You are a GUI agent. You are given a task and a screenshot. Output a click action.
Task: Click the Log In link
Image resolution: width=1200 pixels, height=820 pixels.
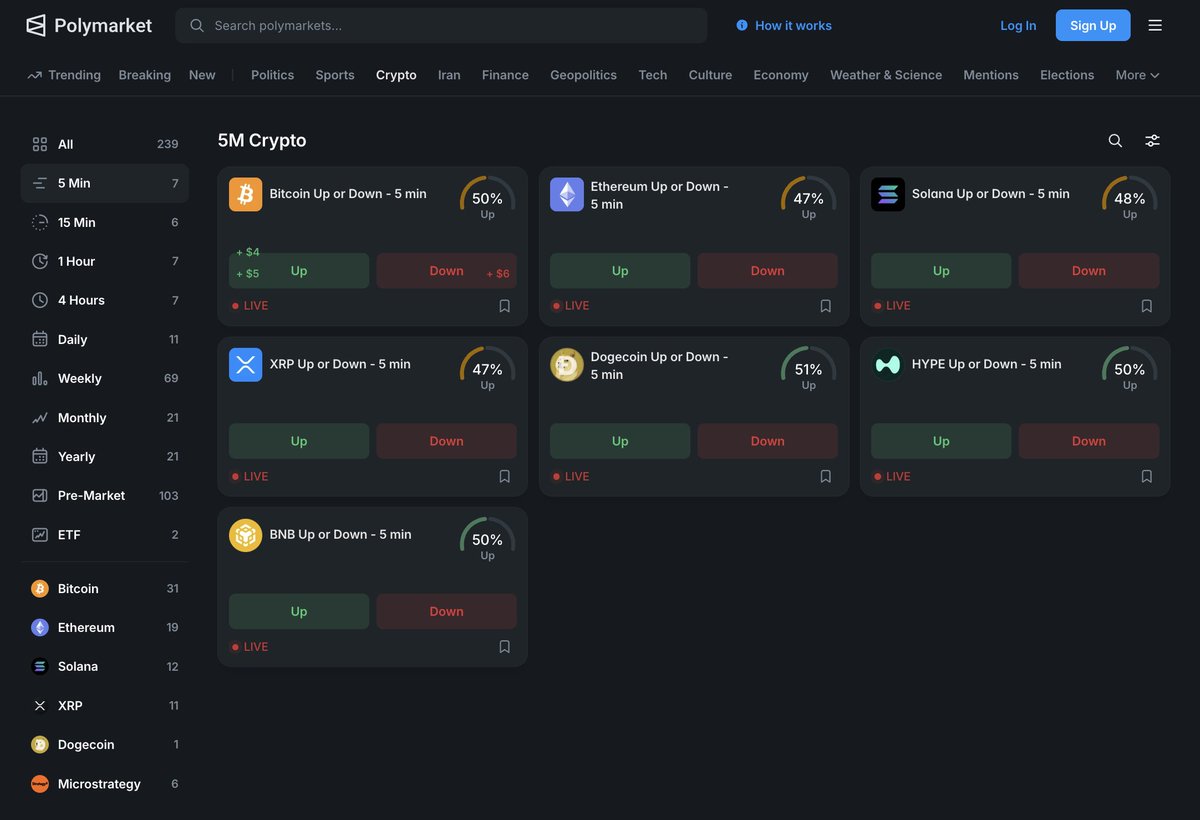[1018, 25]
